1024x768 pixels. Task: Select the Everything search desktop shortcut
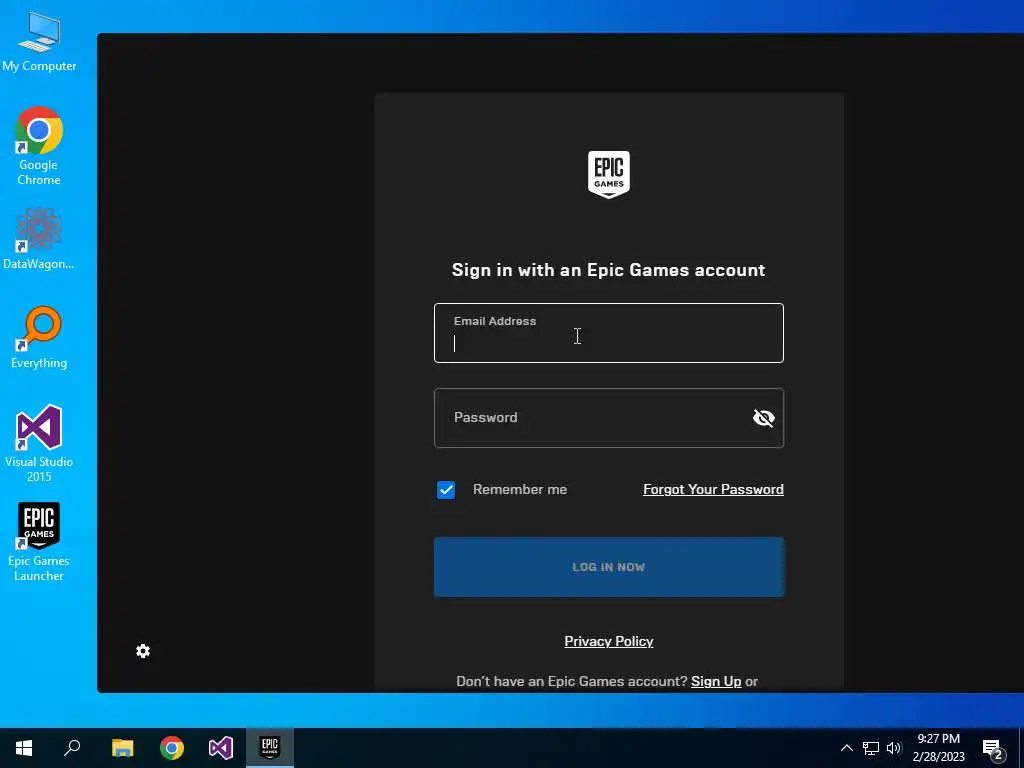point(39,338)
